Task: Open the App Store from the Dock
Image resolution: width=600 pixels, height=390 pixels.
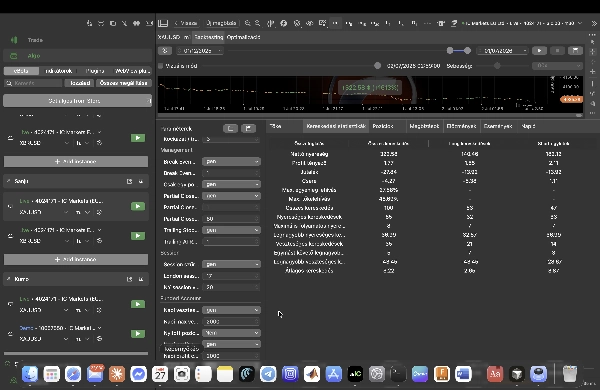Action: (x=333, y=374)
